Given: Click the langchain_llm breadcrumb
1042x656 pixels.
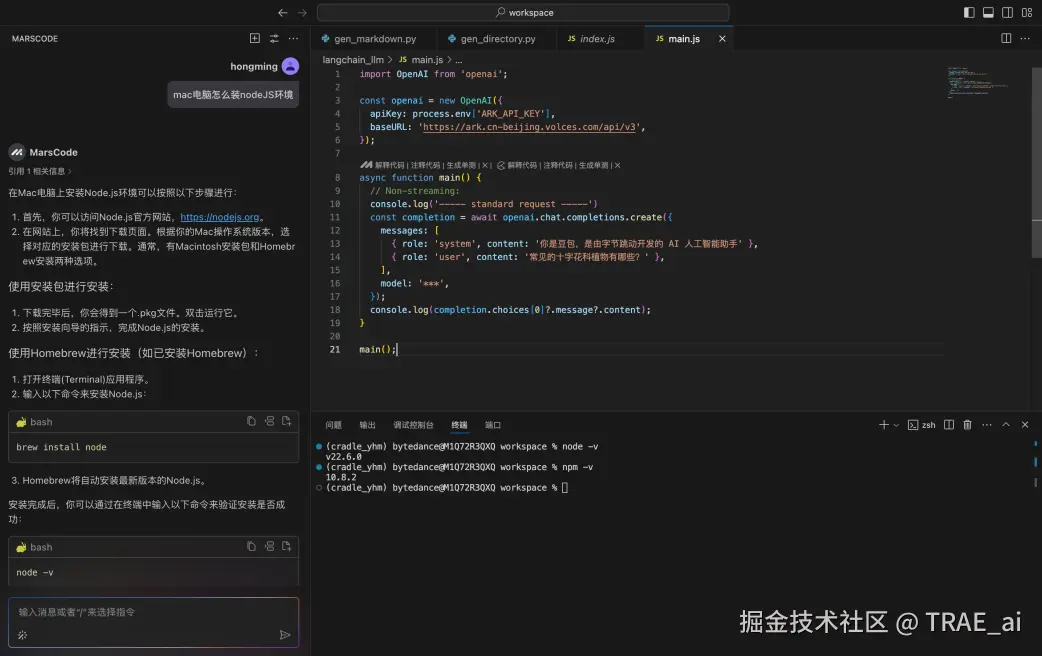Looking at the screenshot, I should 353,60.
